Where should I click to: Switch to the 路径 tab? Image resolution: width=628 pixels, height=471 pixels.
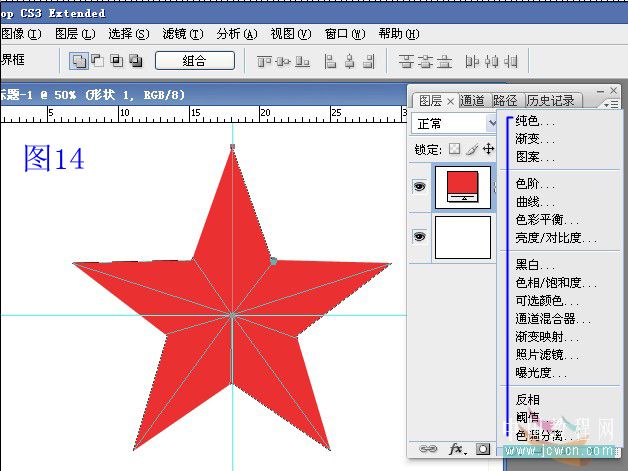(505, 101)
